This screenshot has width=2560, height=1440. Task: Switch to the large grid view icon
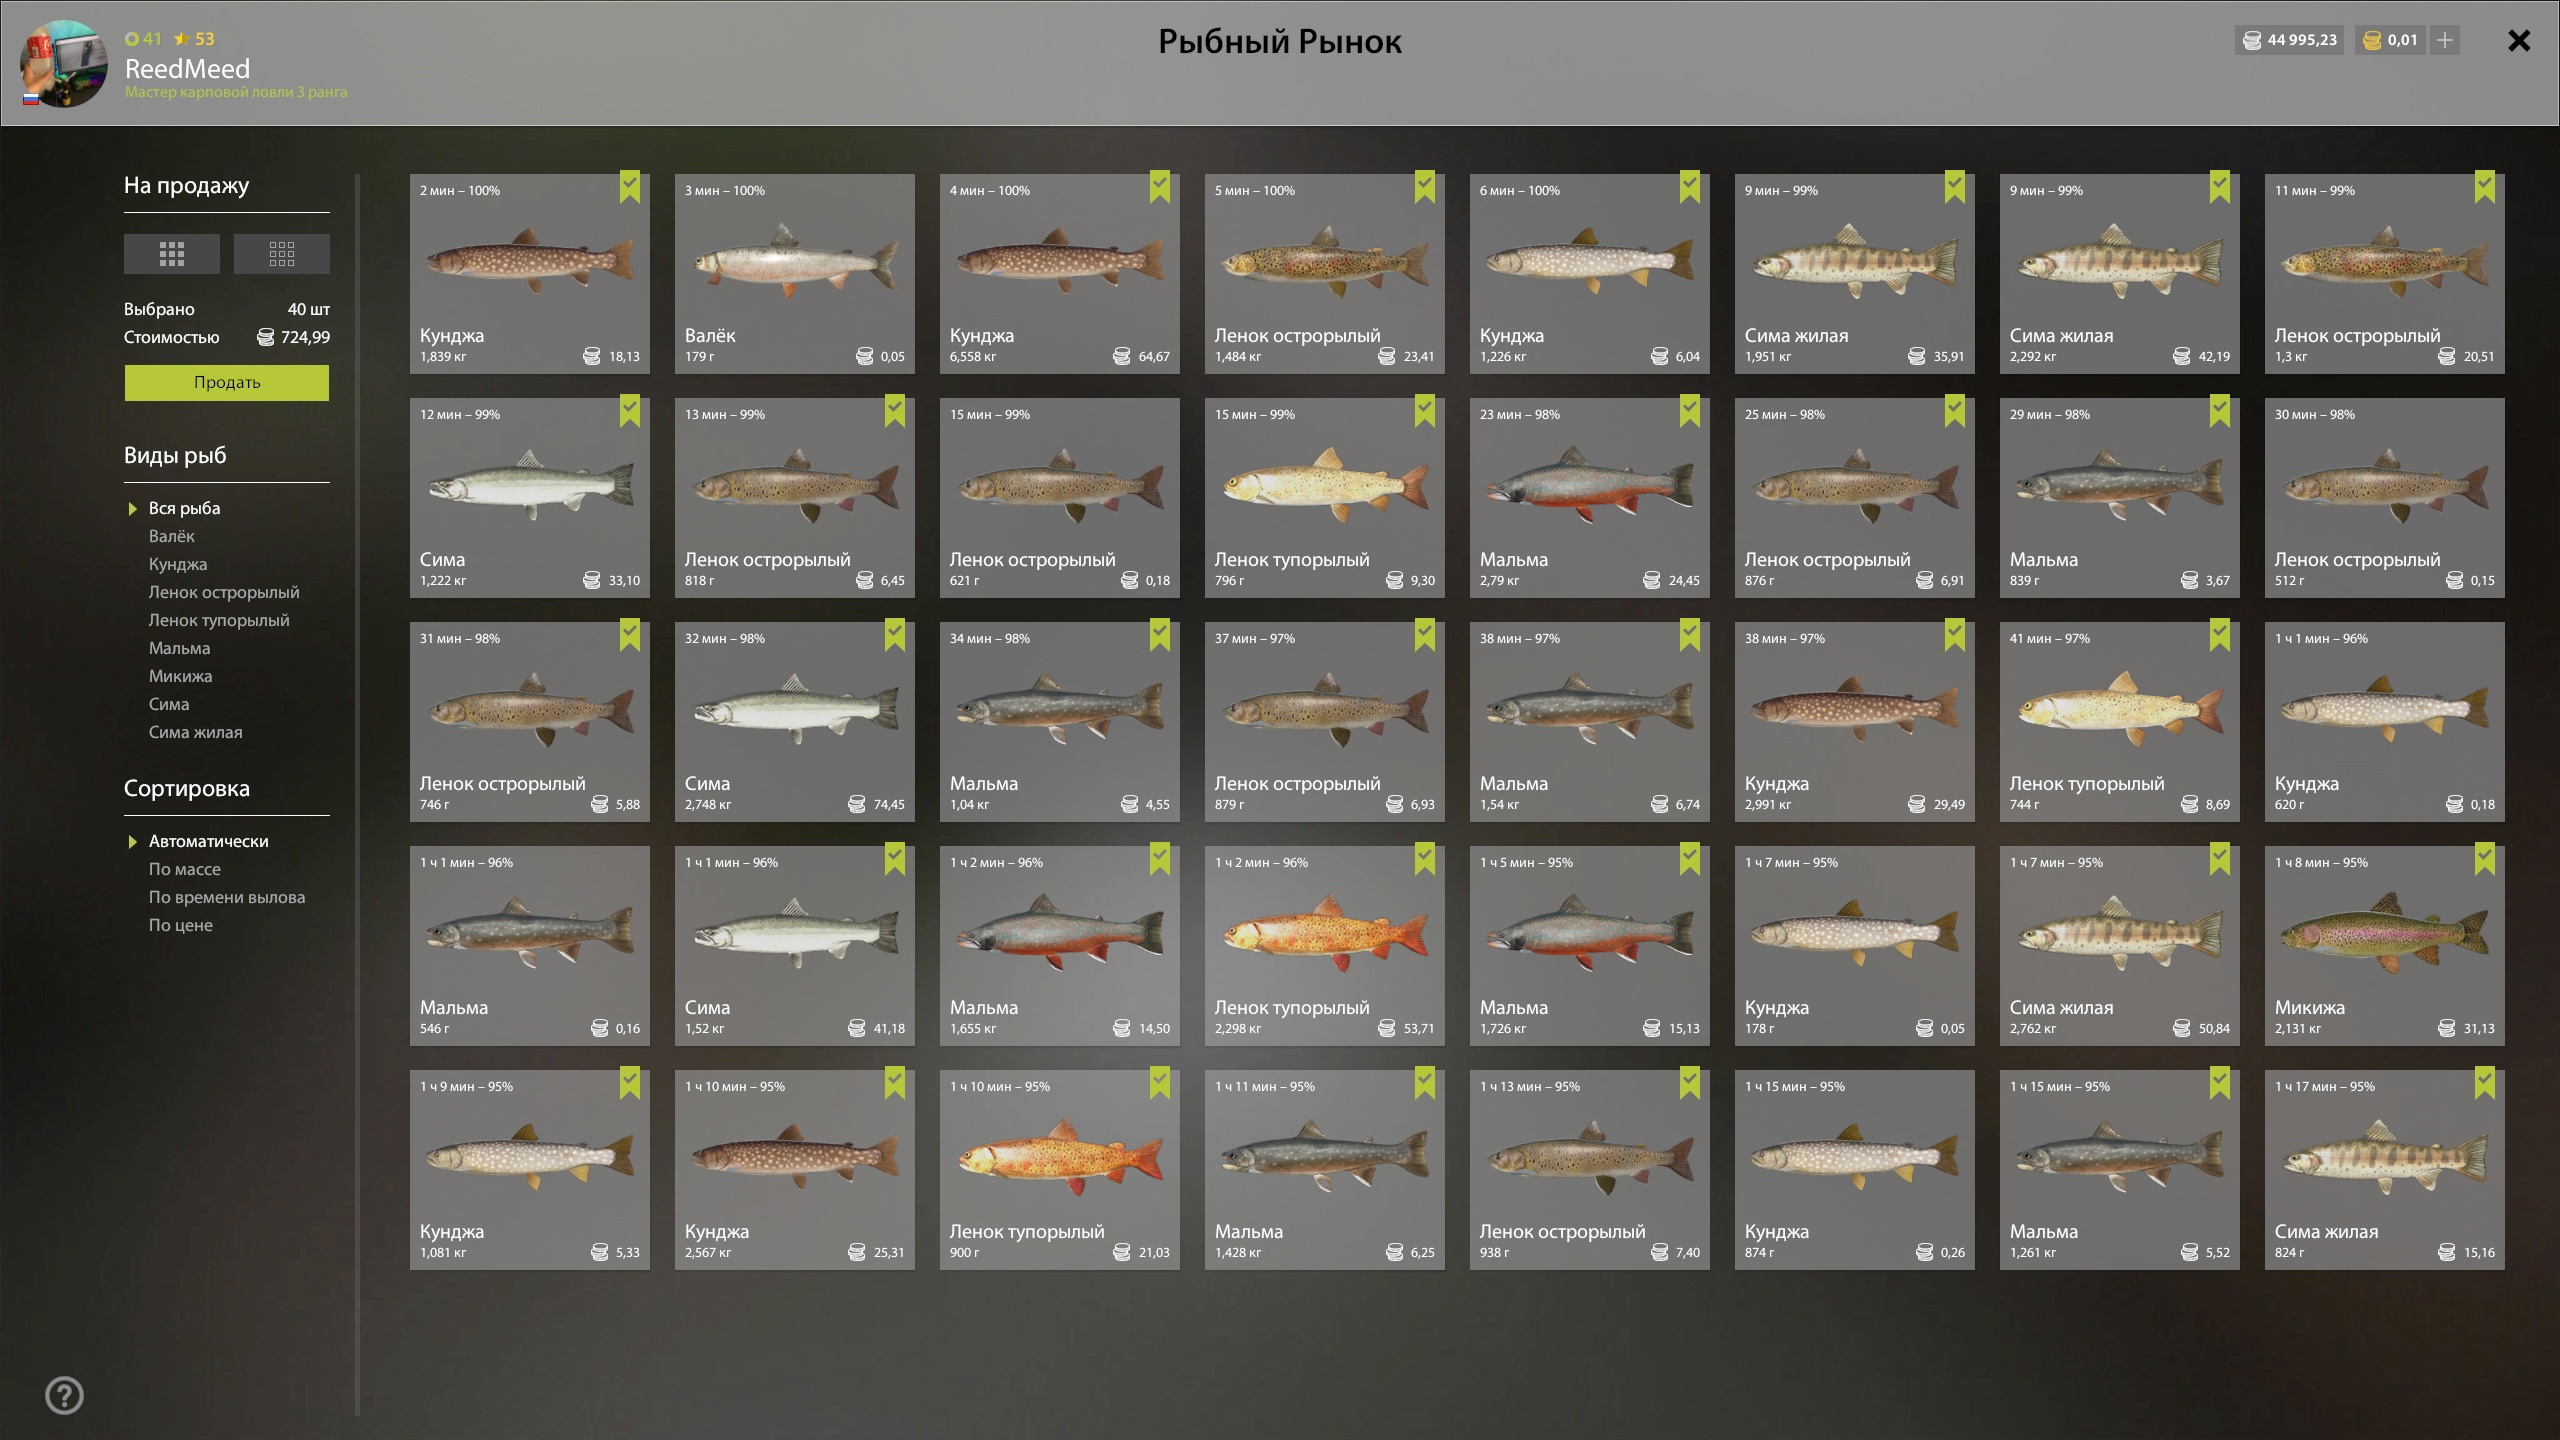pos(172,254)
